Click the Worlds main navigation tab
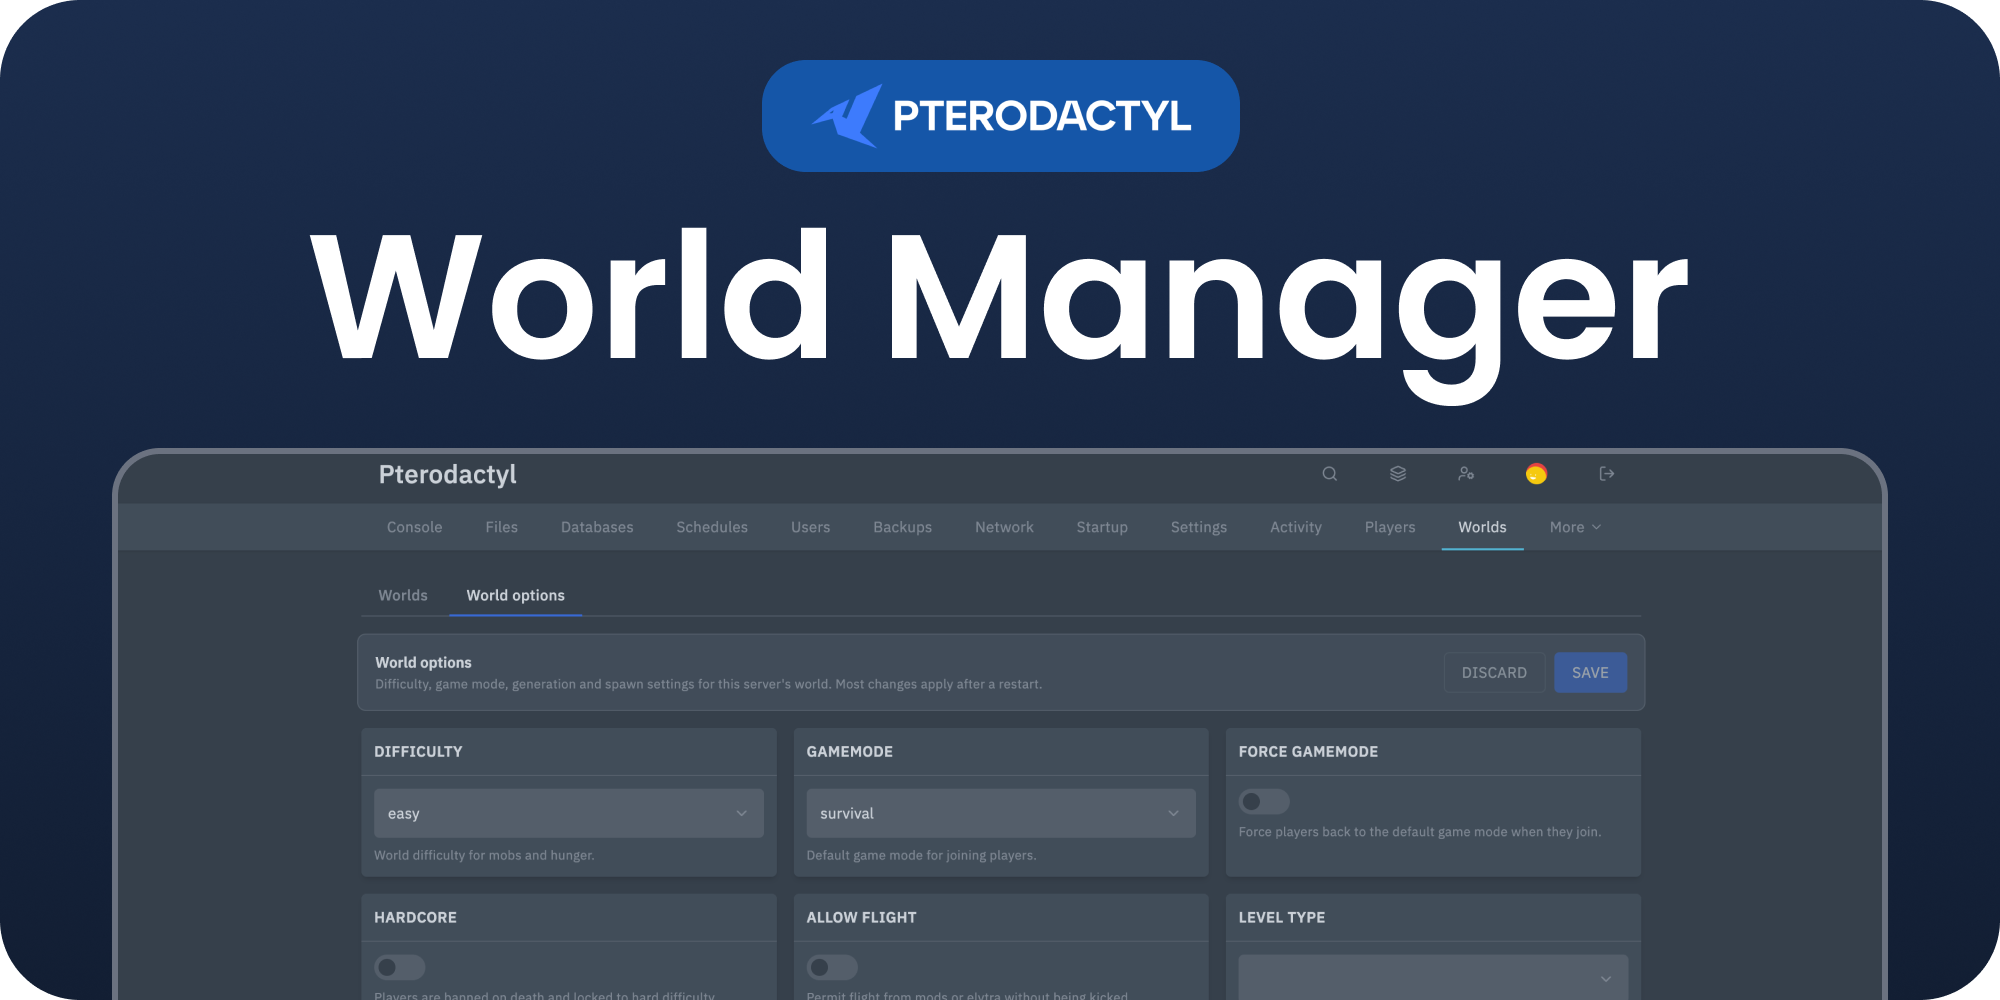This screenshot has width=2000, height=1000. (1482, 527)
